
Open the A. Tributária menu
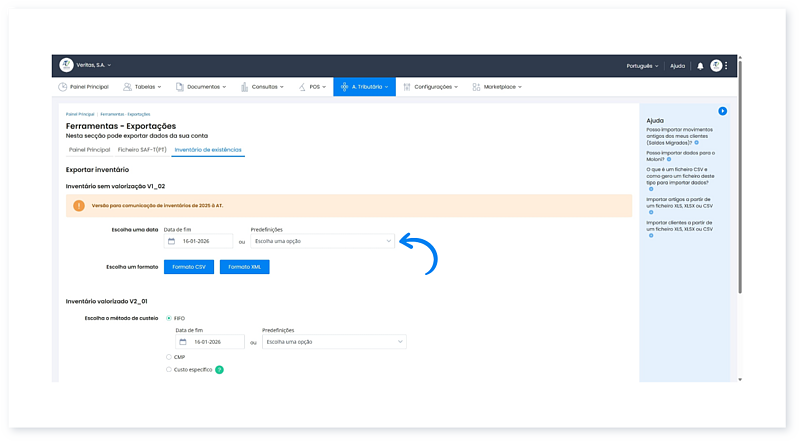365,87
